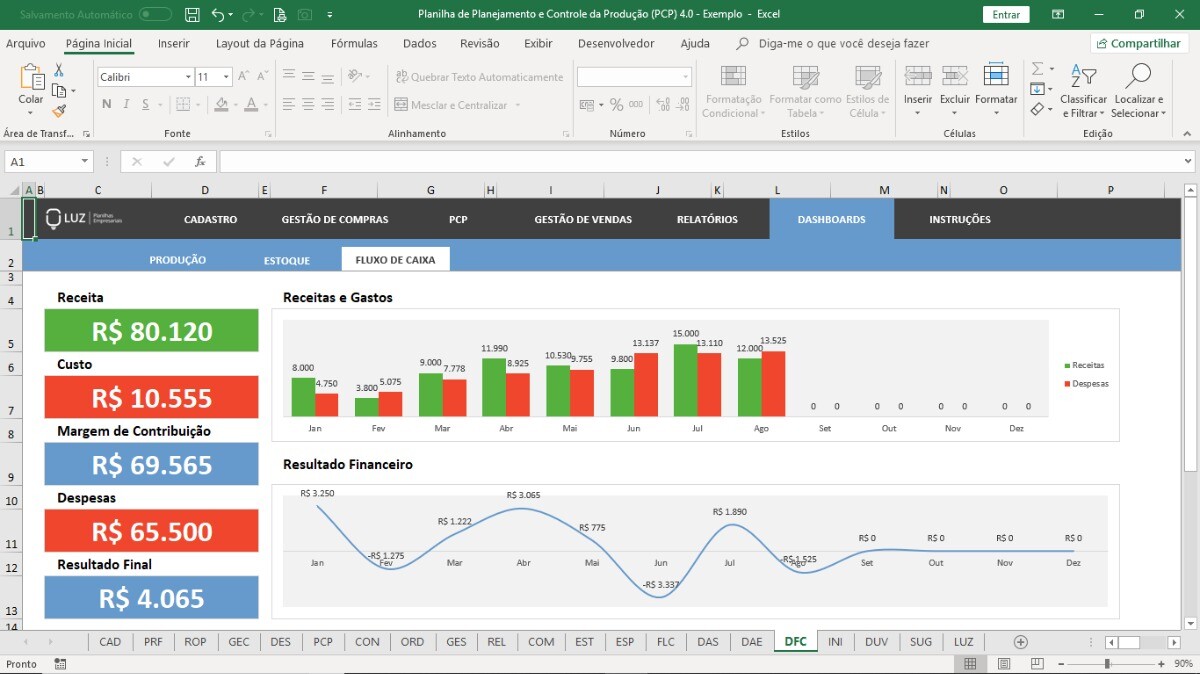Open the Name Box dropdown arrow
This screenshot has height=674, width=1200.
(84, 162)
